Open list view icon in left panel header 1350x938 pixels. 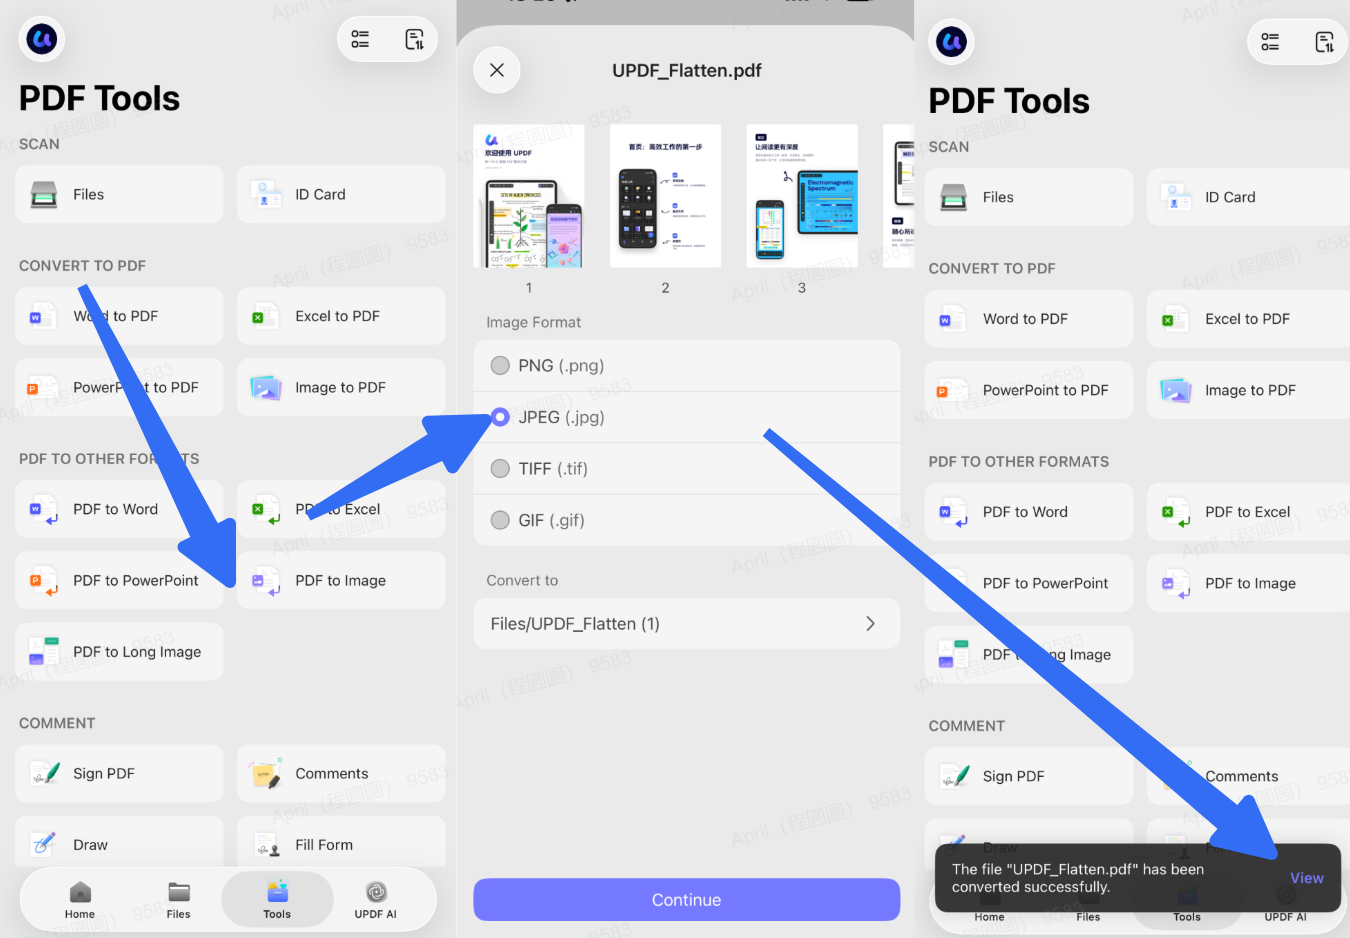[x=360, y=40]
